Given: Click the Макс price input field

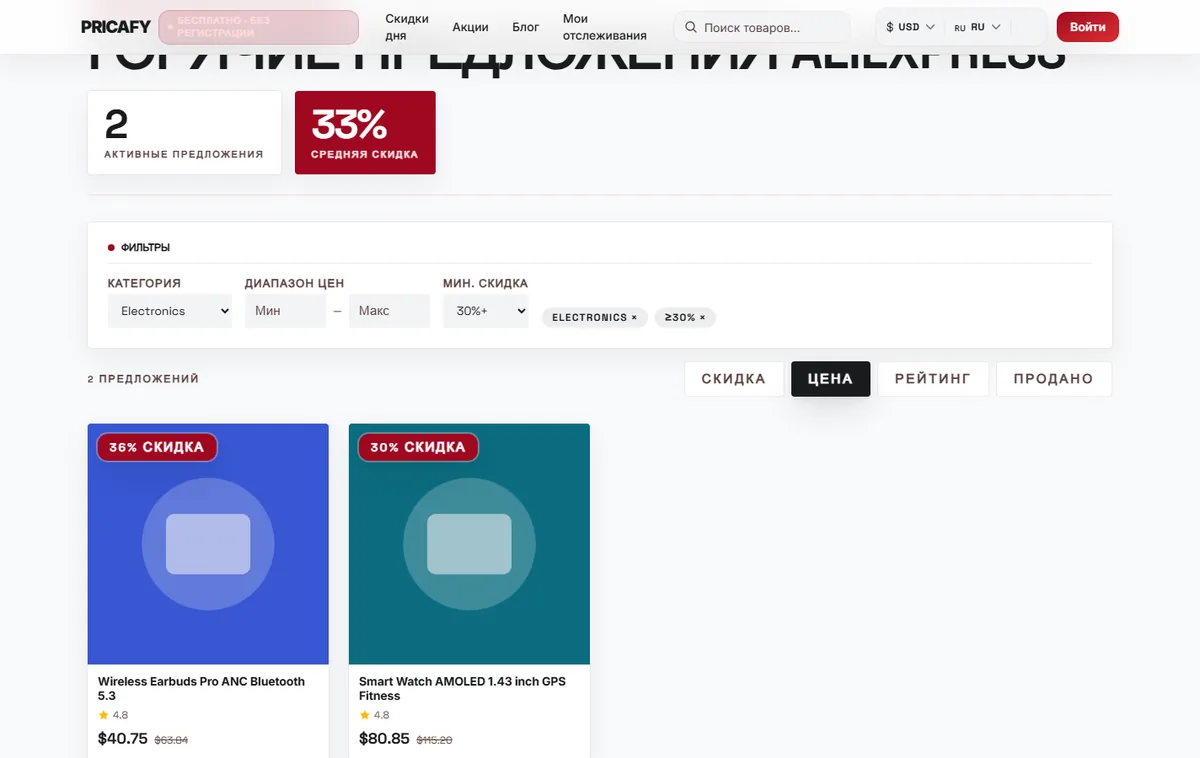Looking at the screenshot, I should tap(389, 311).
